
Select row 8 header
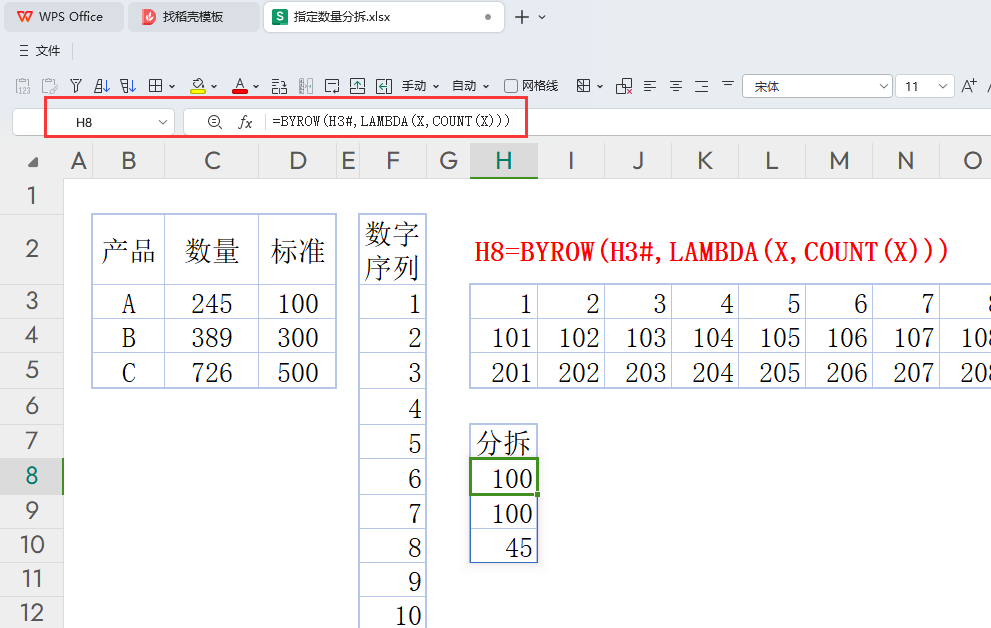point(32,476)
